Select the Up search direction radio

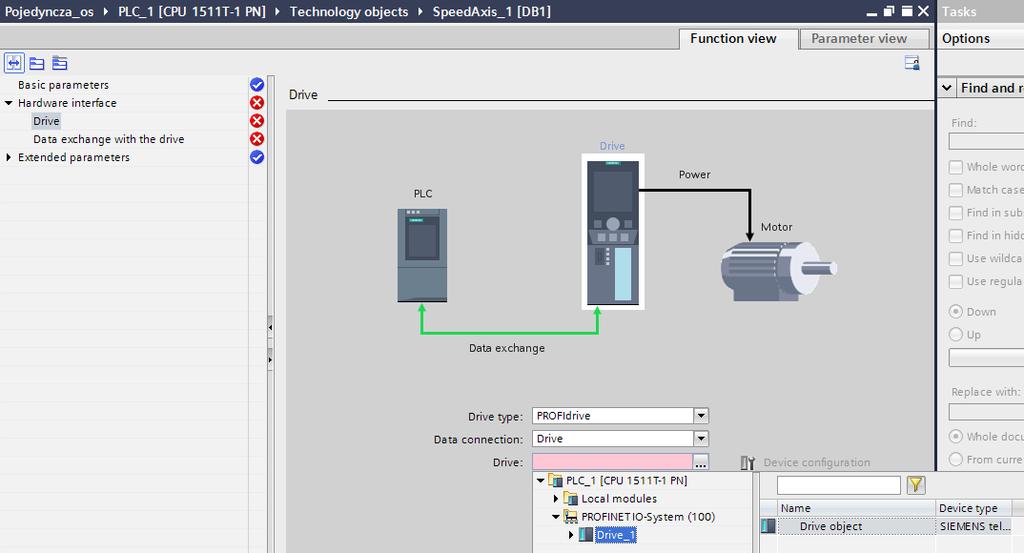tap(955, 334)
